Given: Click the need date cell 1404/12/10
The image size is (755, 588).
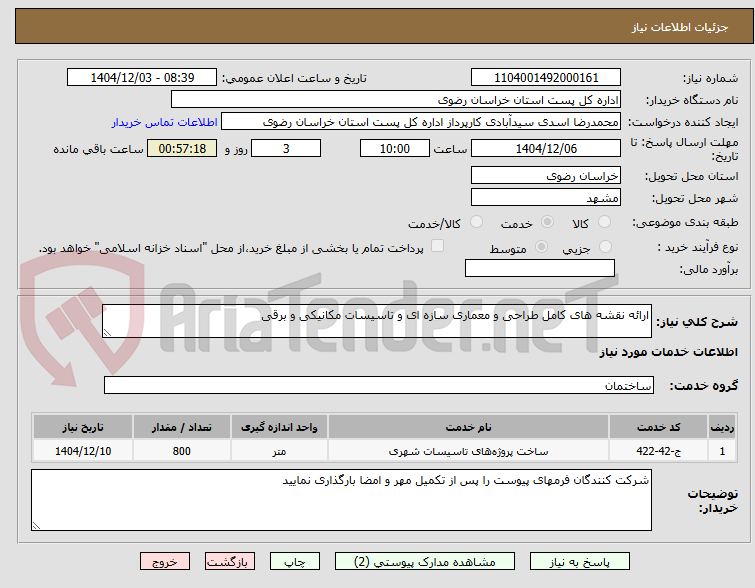Looking at the screenshot, I should (83, 451).
